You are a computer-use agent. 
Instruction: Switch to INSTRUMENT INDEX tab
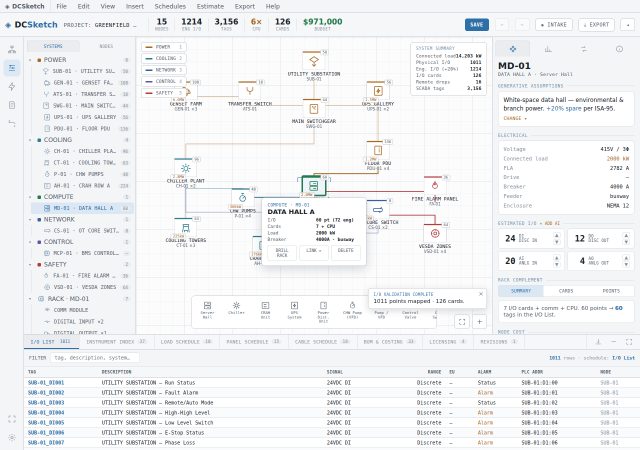[116, 341]
